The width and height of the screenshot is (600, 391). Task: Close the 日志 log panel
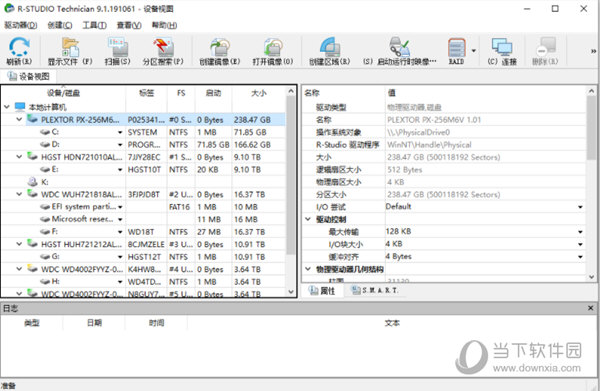click(x=590, y=308)
